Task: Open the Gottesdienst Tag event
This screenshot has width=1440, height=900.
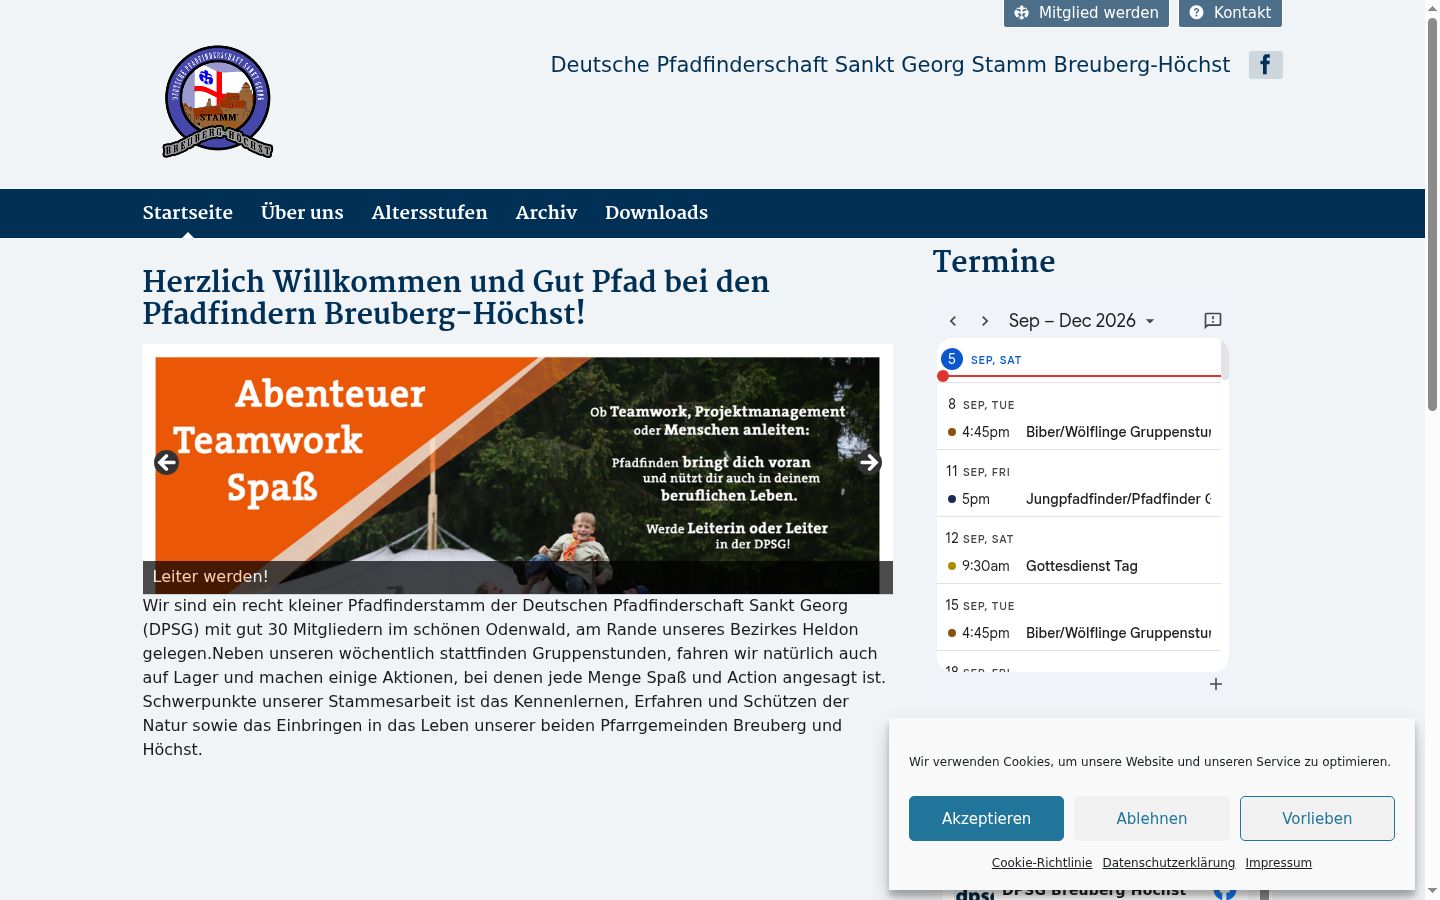Action: pos(1079,566)
